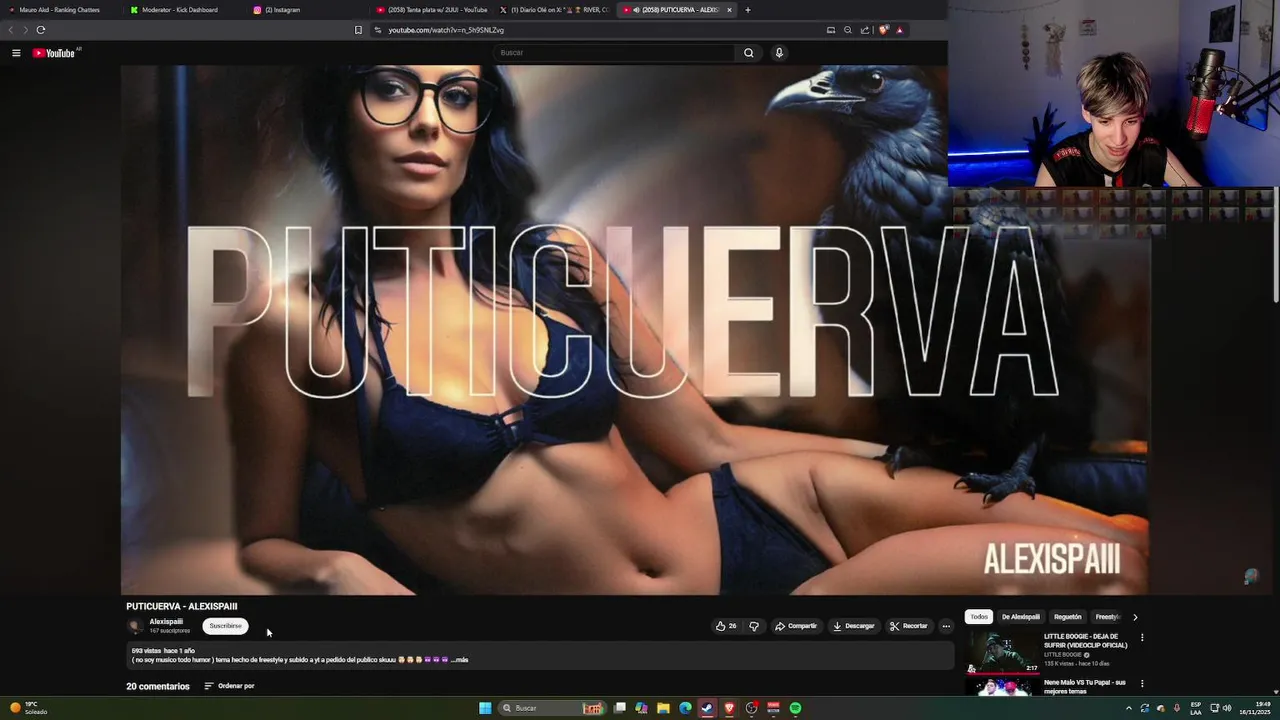Download the video via Descargar
Image resolution: width=1280 pixels, height=720 pixels.
pyautogui.click(x=853, y=626)
